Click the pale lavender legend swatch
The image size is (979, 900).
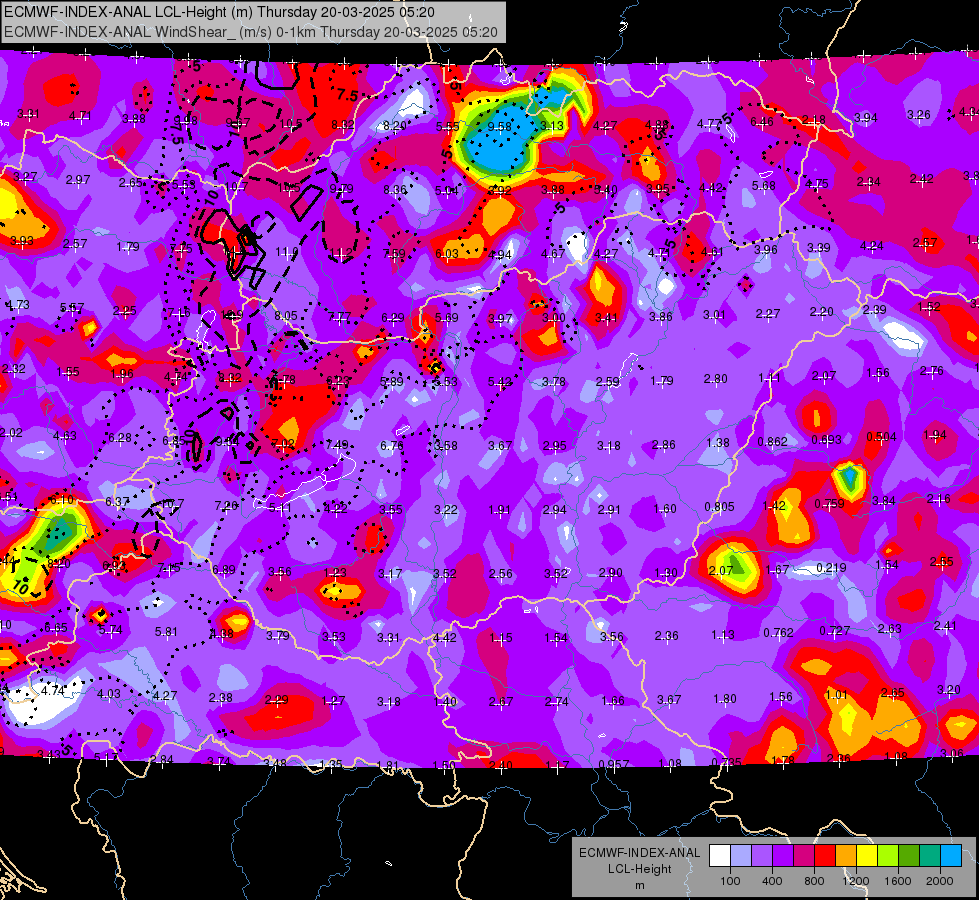click(741, 856)
